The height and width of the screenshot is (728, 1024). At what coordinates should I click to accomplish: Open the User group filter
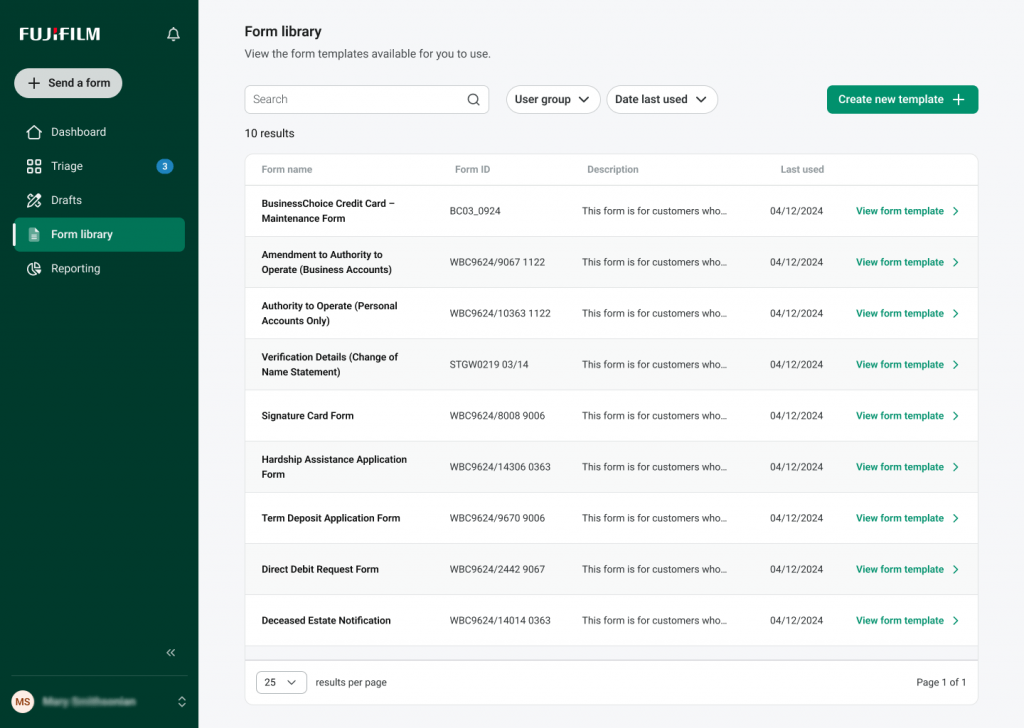(x=553, y=99)
